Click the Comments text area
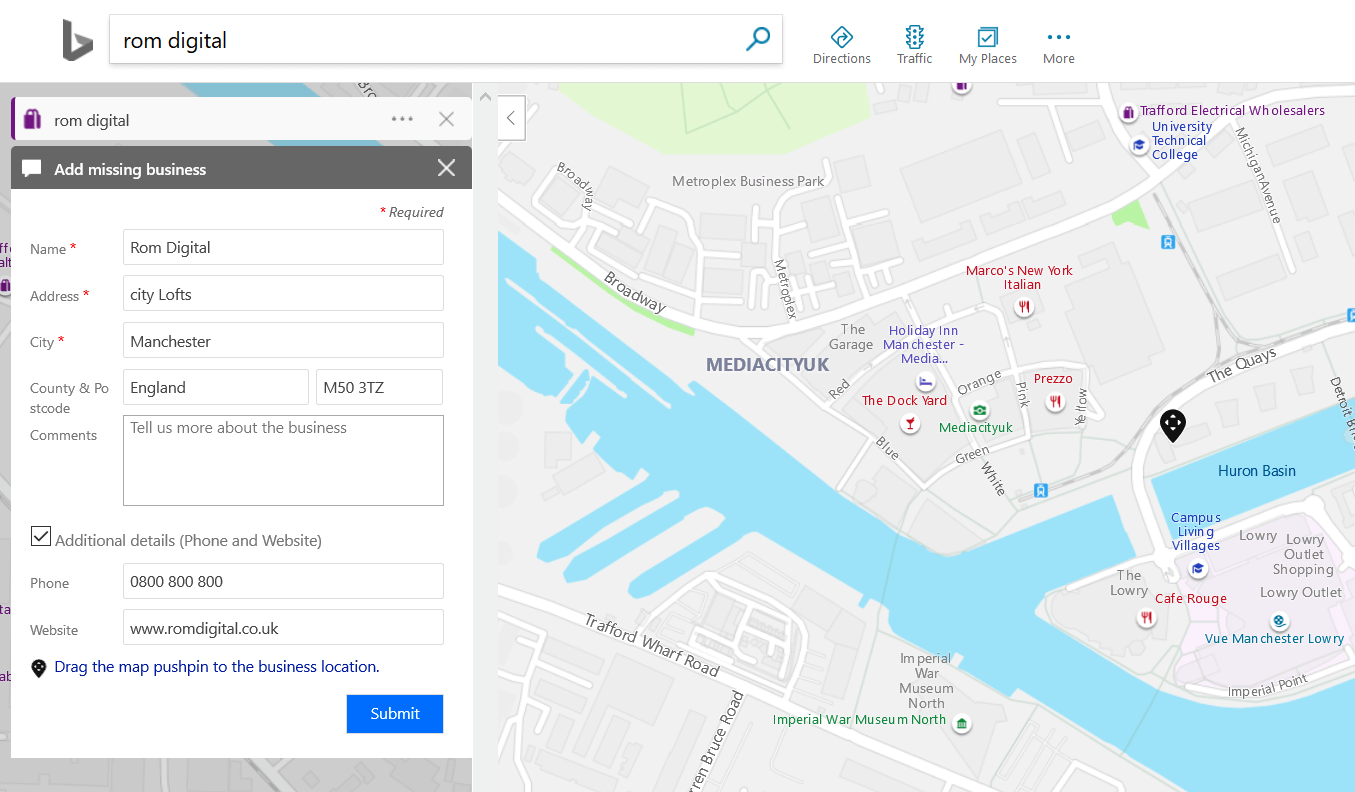Viewport: 1355px width, 792px height. (x=283, y=461)
